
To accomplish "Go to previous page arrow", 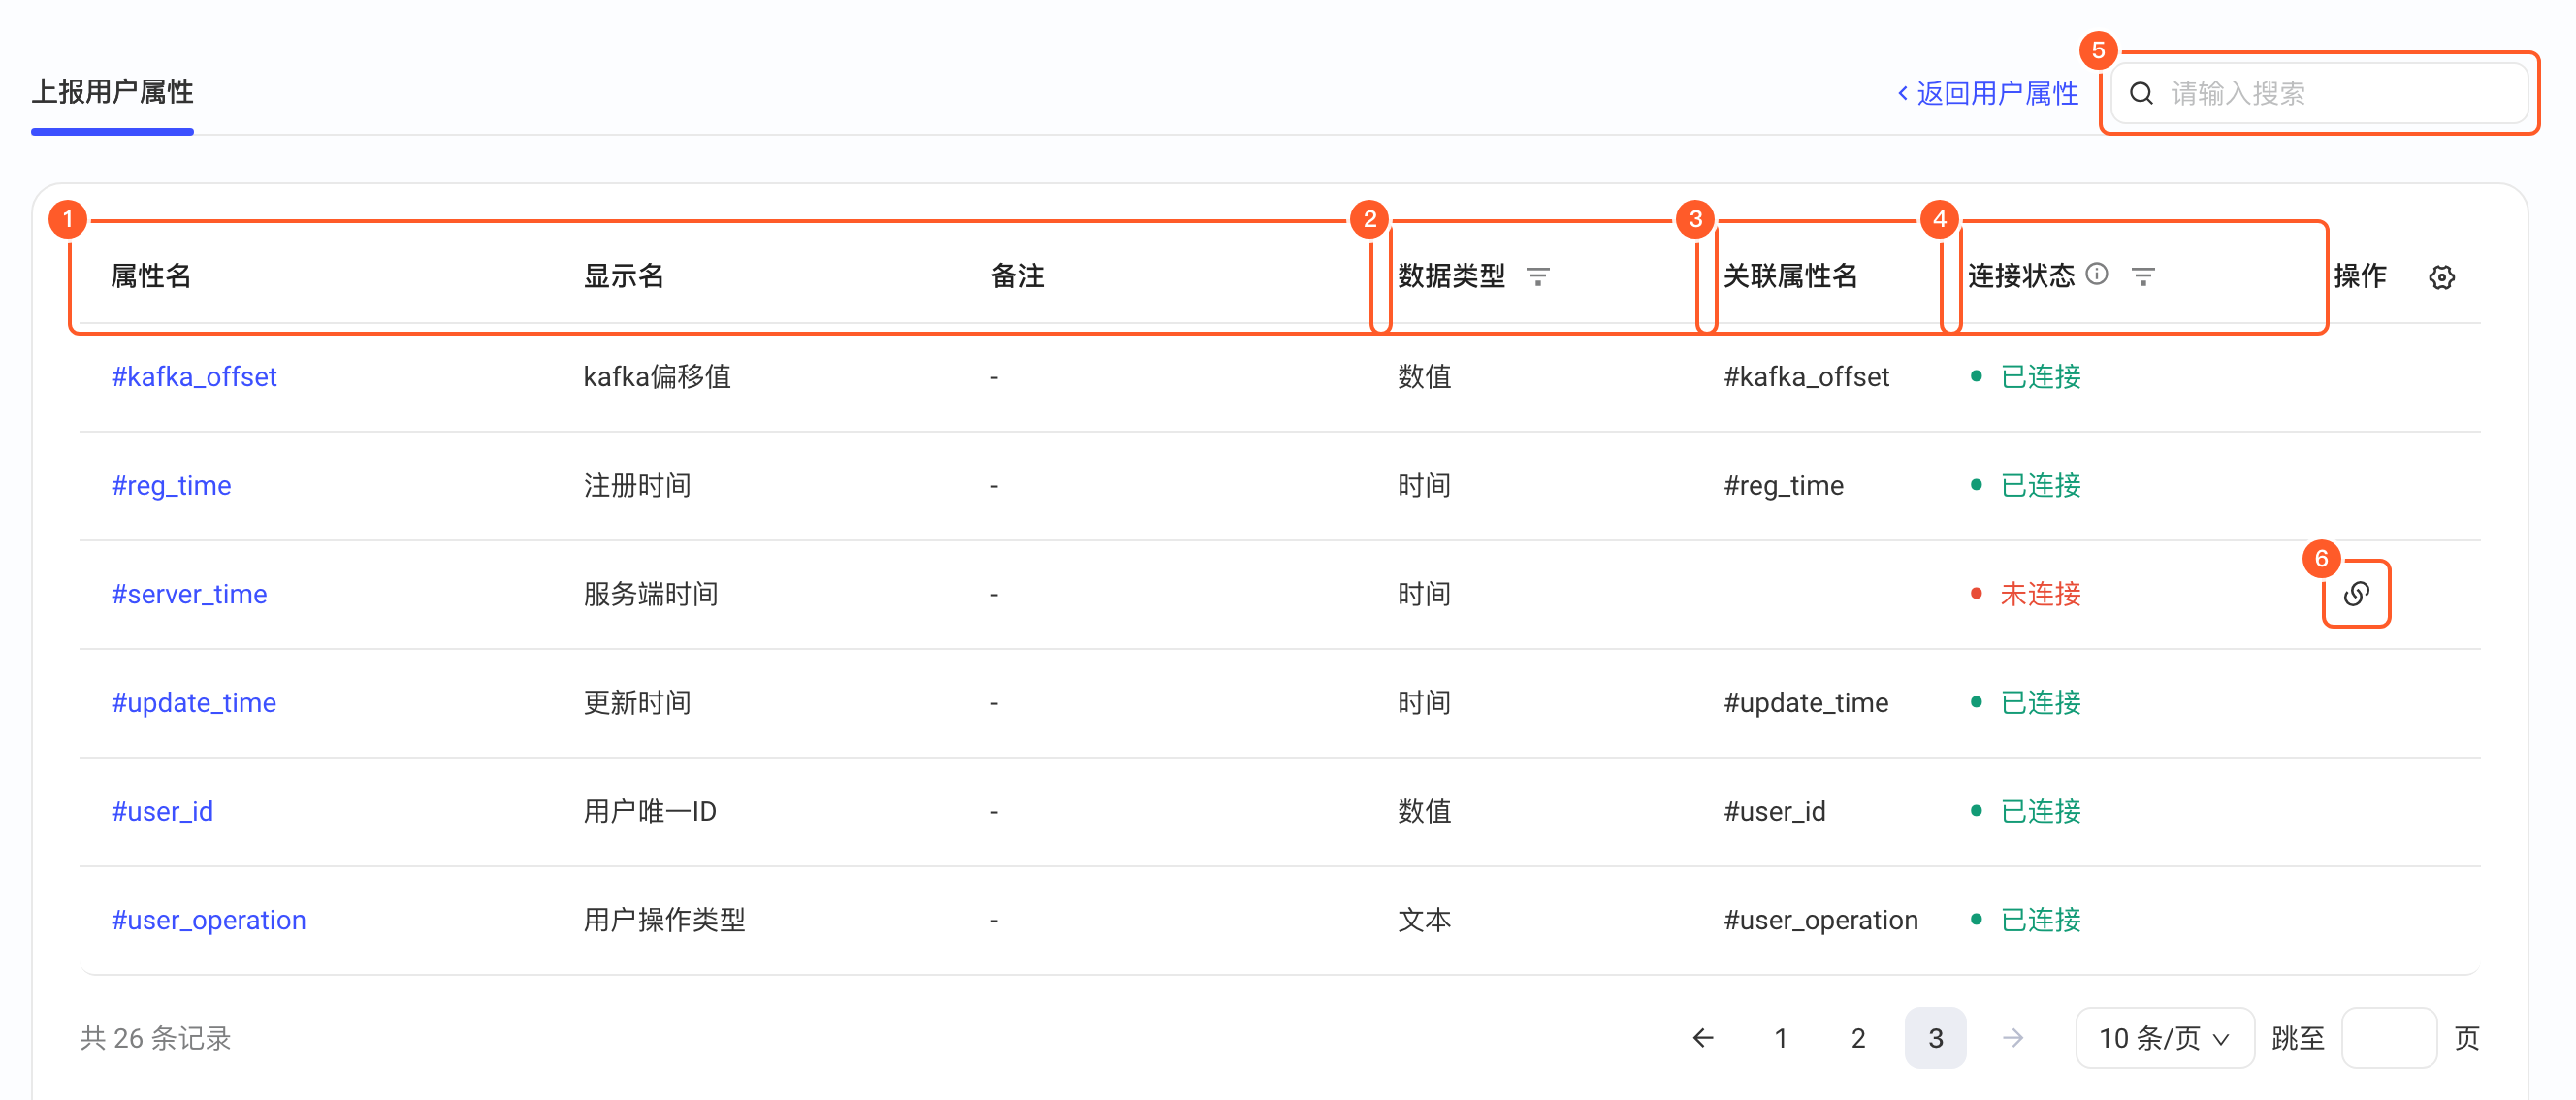I will pyautogui.click(x=1703, y=1038).
